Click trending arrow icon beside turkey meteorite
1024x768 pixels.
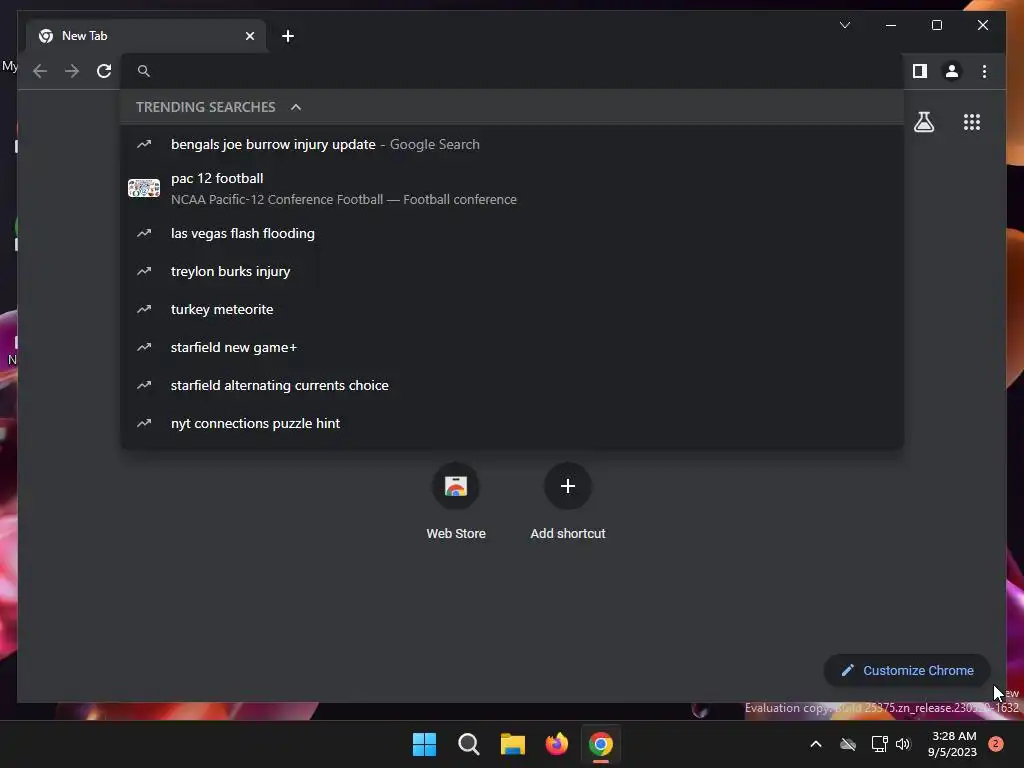144,309
